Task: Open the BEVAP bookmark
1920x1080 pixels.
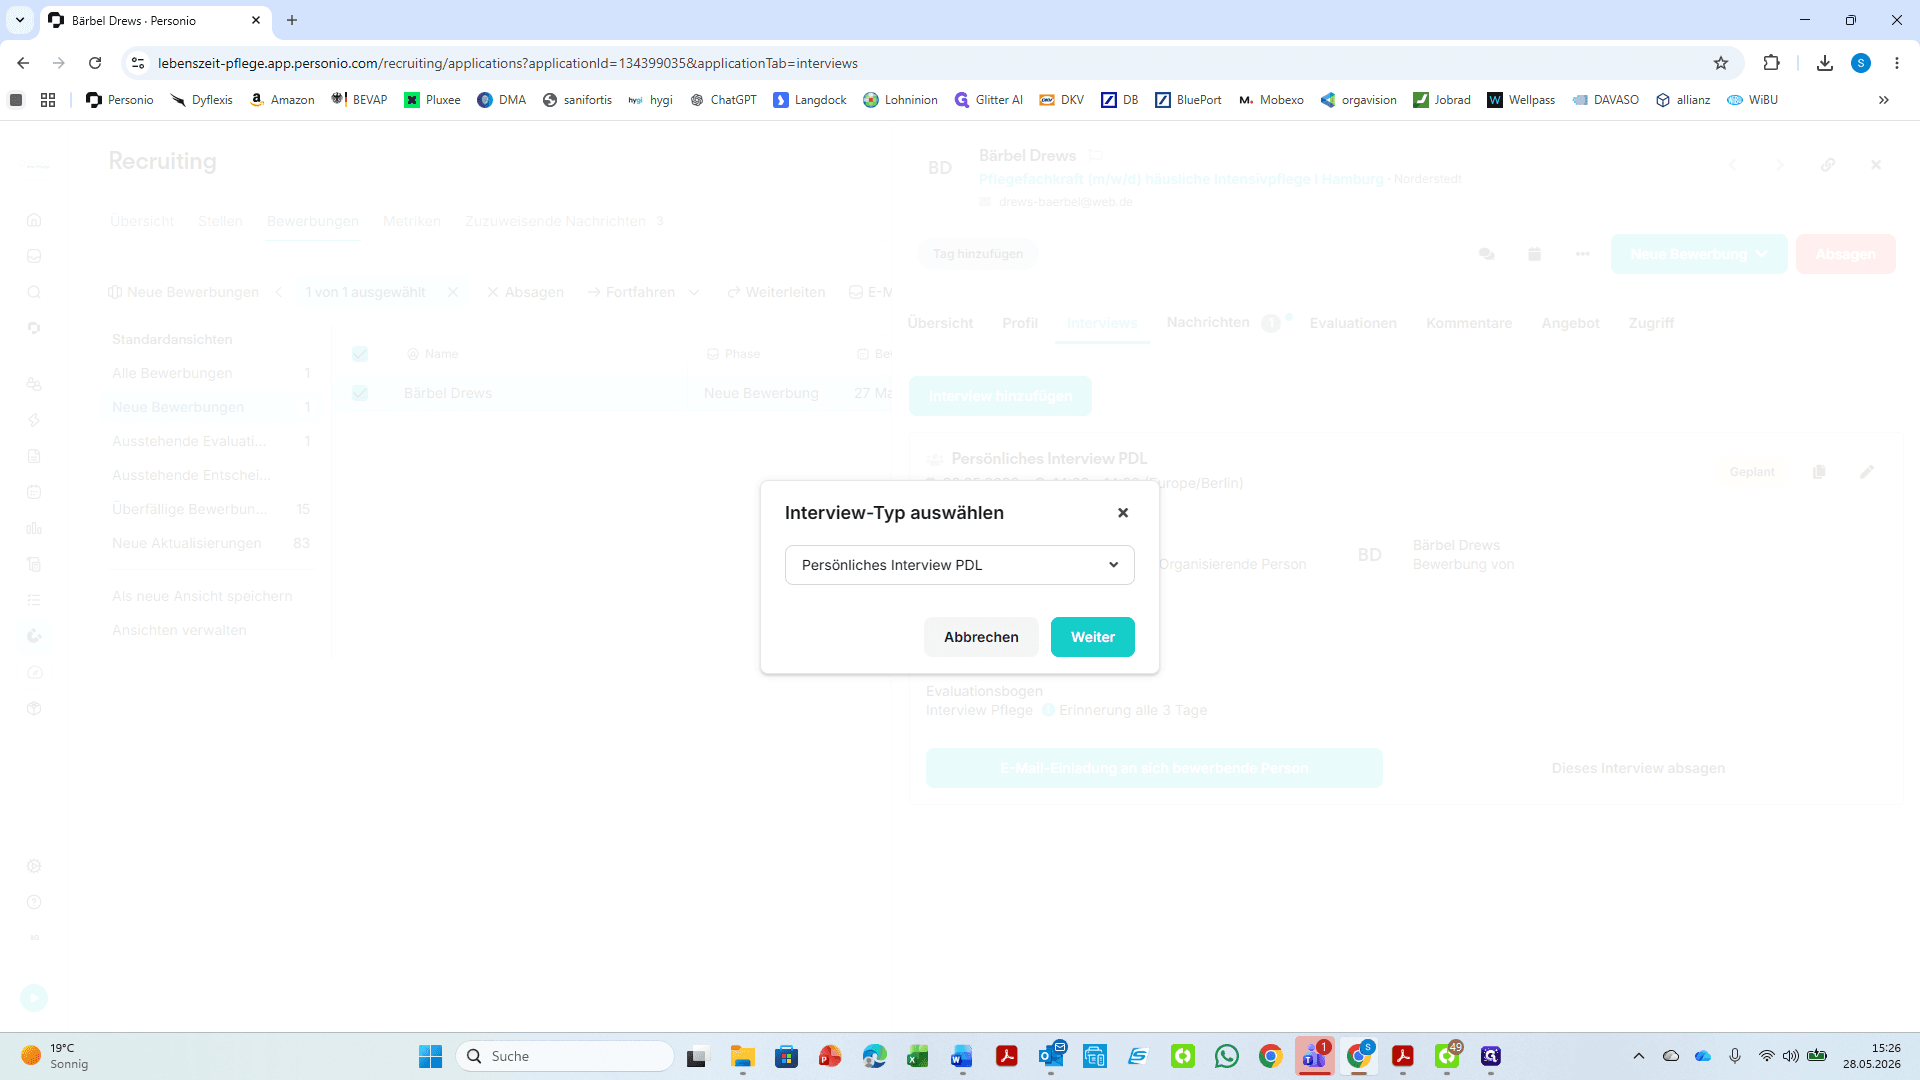Action: 359,100
